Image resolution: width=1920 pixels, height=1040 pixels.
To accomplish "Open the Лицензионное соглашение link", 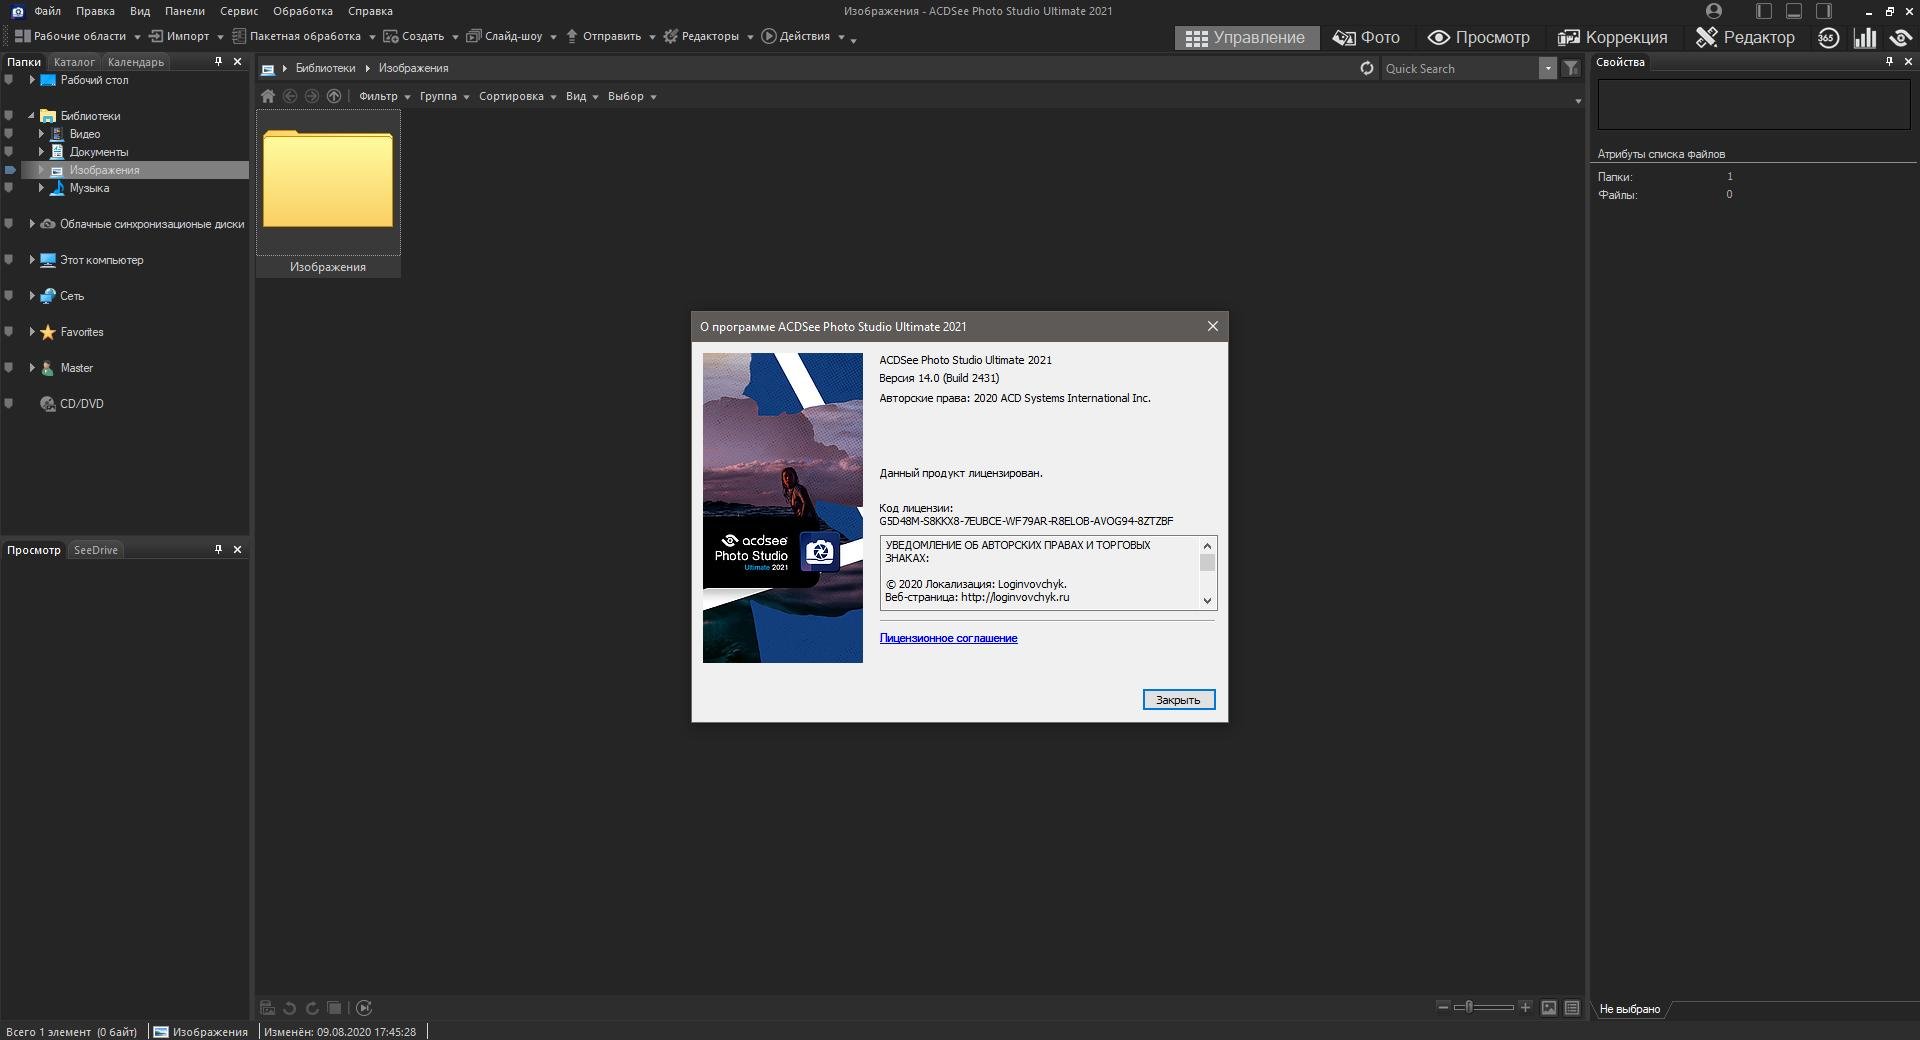I will pyautogui.click(x=948, y=638).
